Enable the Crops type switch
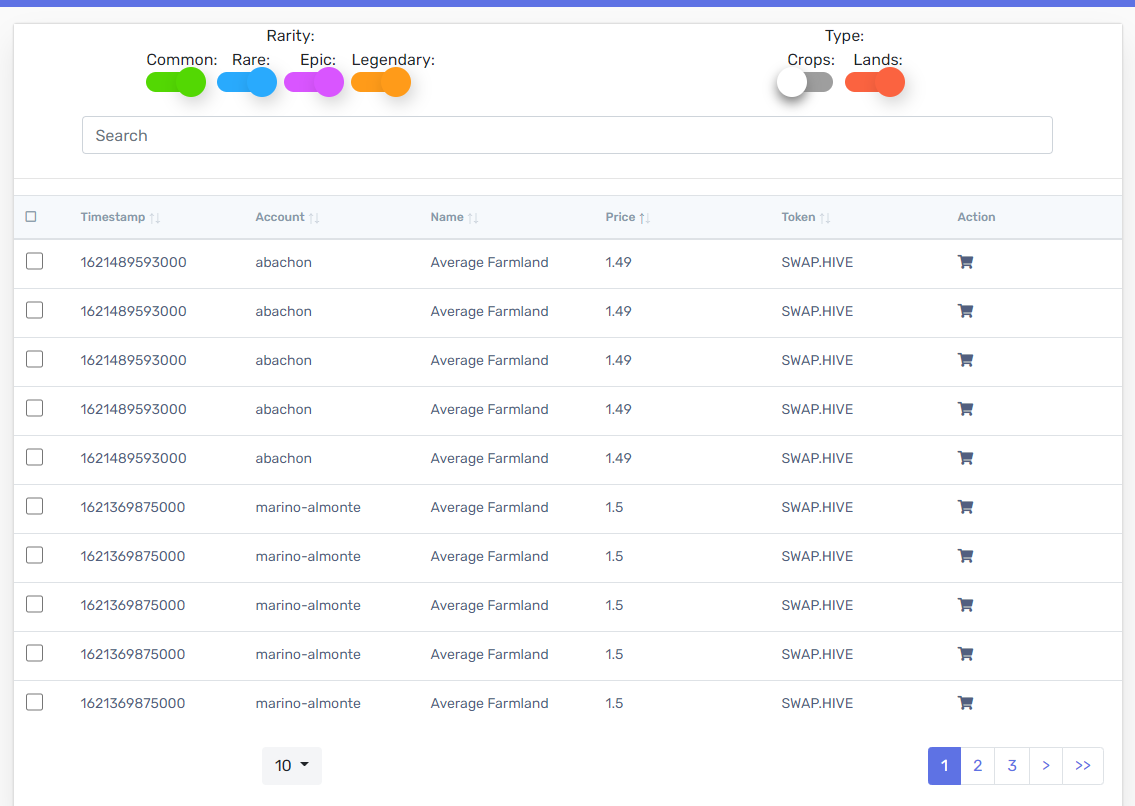The width and height of the screenshot is (1135, 806). click(x=805, y=82)
